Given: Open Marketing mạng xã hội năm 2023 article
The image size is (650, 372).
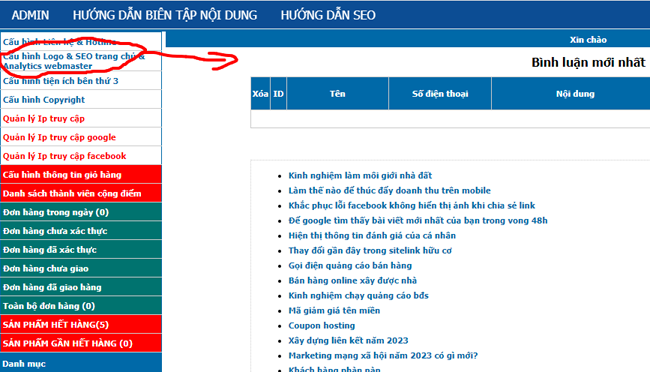Looking at the screenshot, I should [383, 355].
